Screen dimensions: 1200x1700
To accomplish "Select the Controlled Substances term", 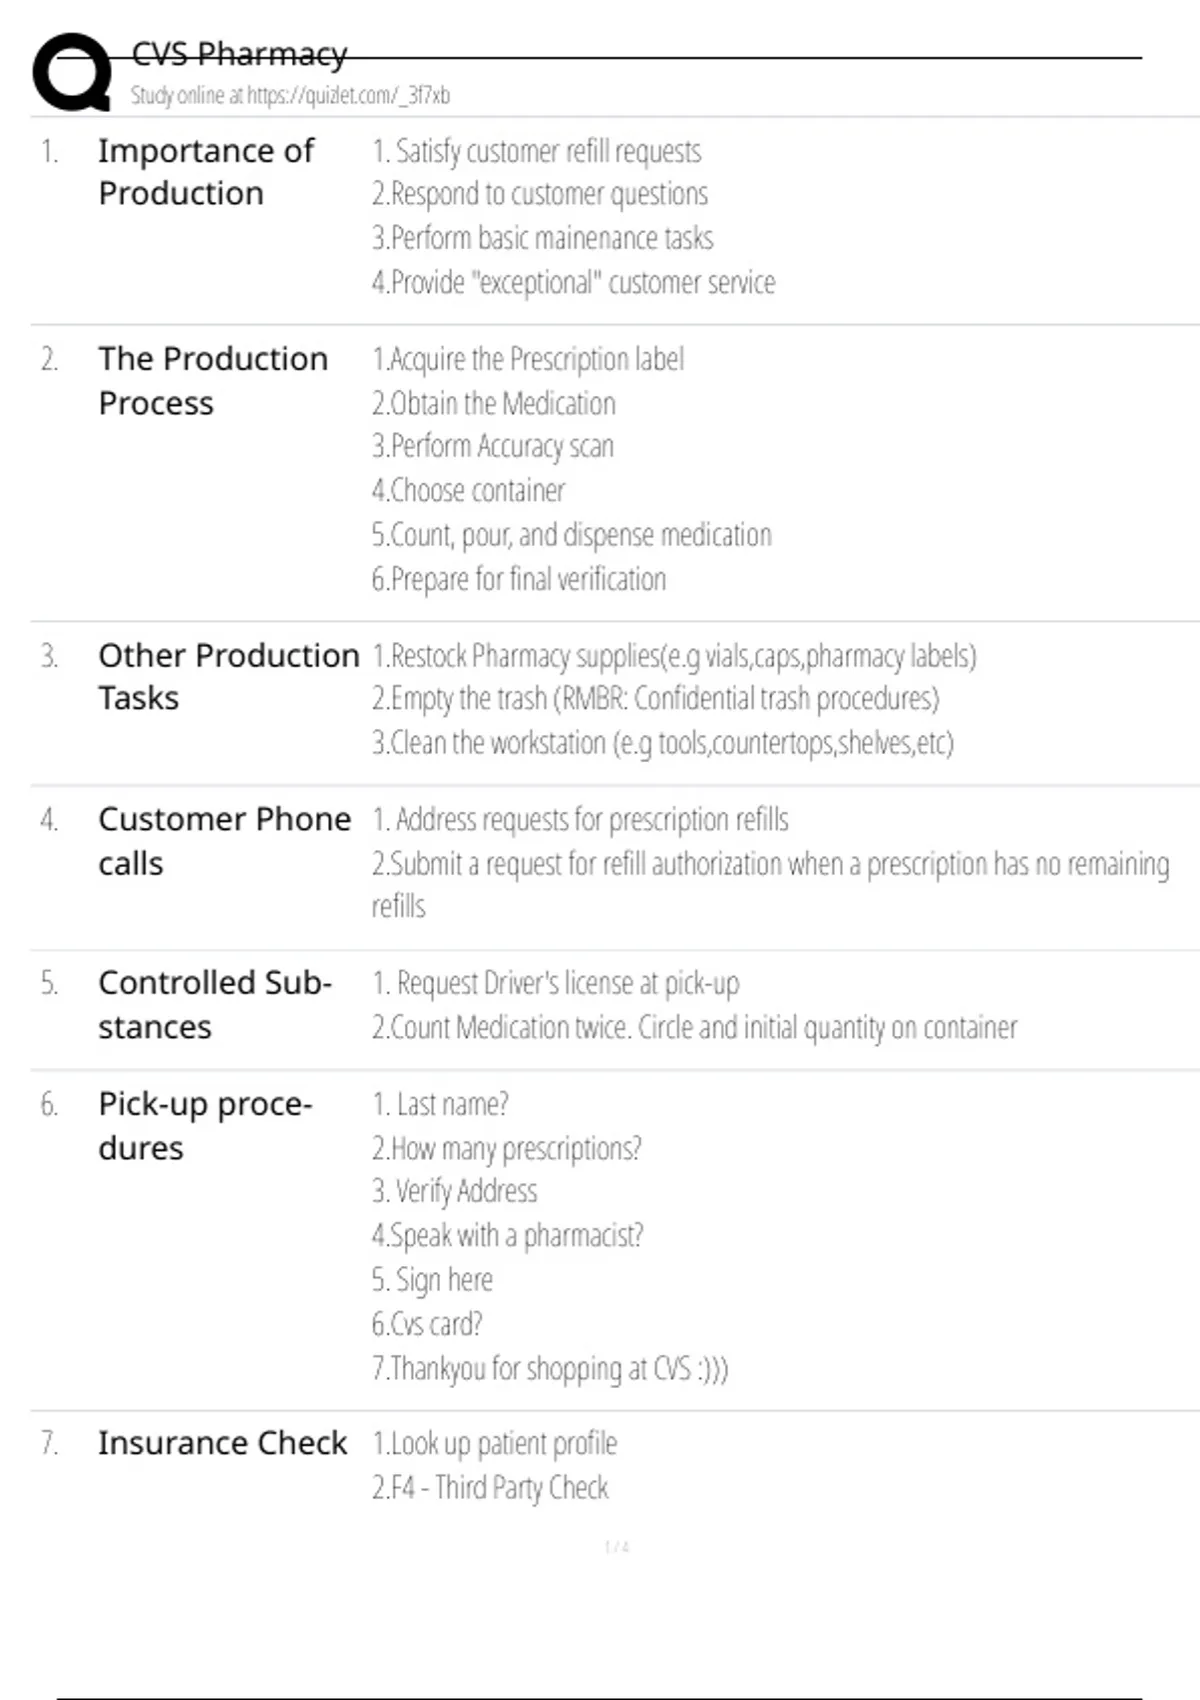I will click(x=214, y=1004).
